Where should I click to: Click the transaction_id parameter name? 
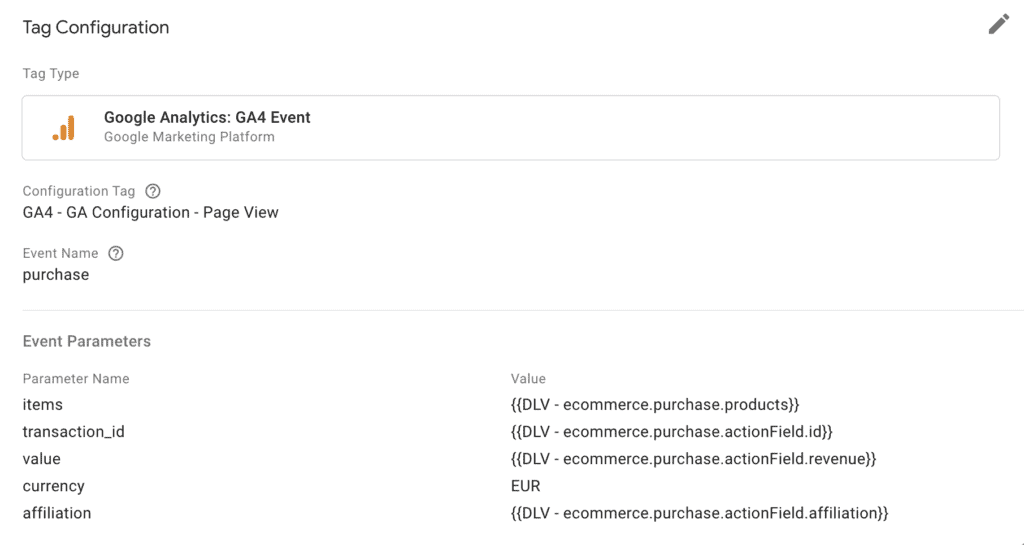click(73, 432)
